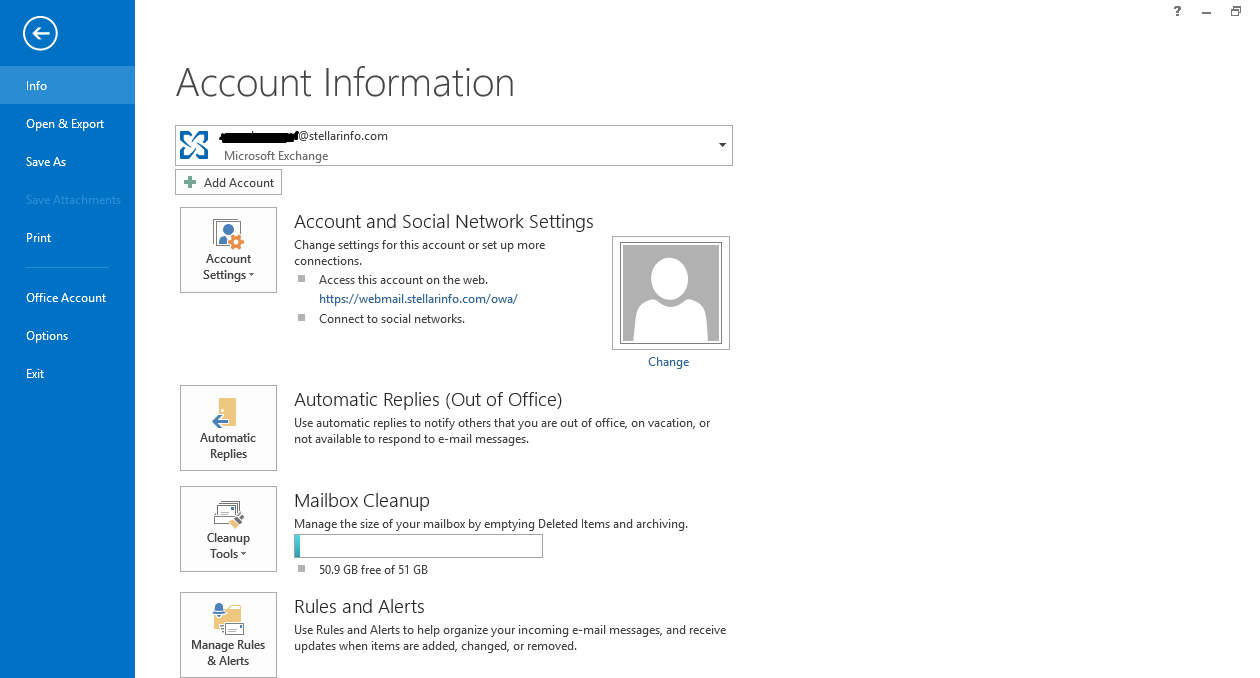Click the back arrow to return to Mail
Screen dimensions: 1260x678
coord(40,33)
